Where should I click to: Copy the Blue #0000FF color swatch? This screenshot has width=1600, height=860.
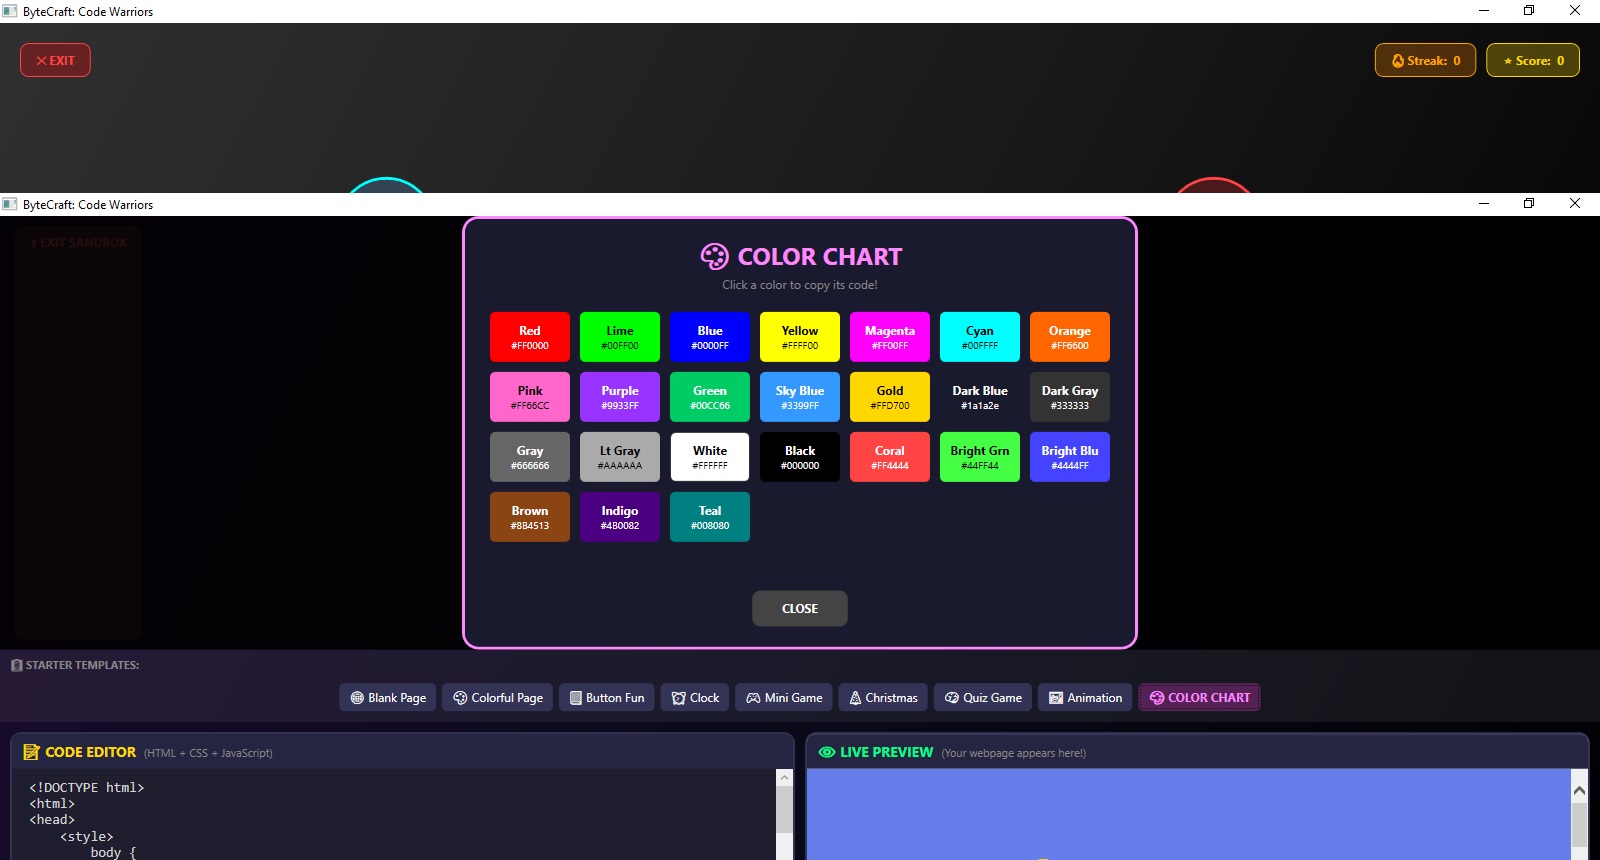[710, 337]
